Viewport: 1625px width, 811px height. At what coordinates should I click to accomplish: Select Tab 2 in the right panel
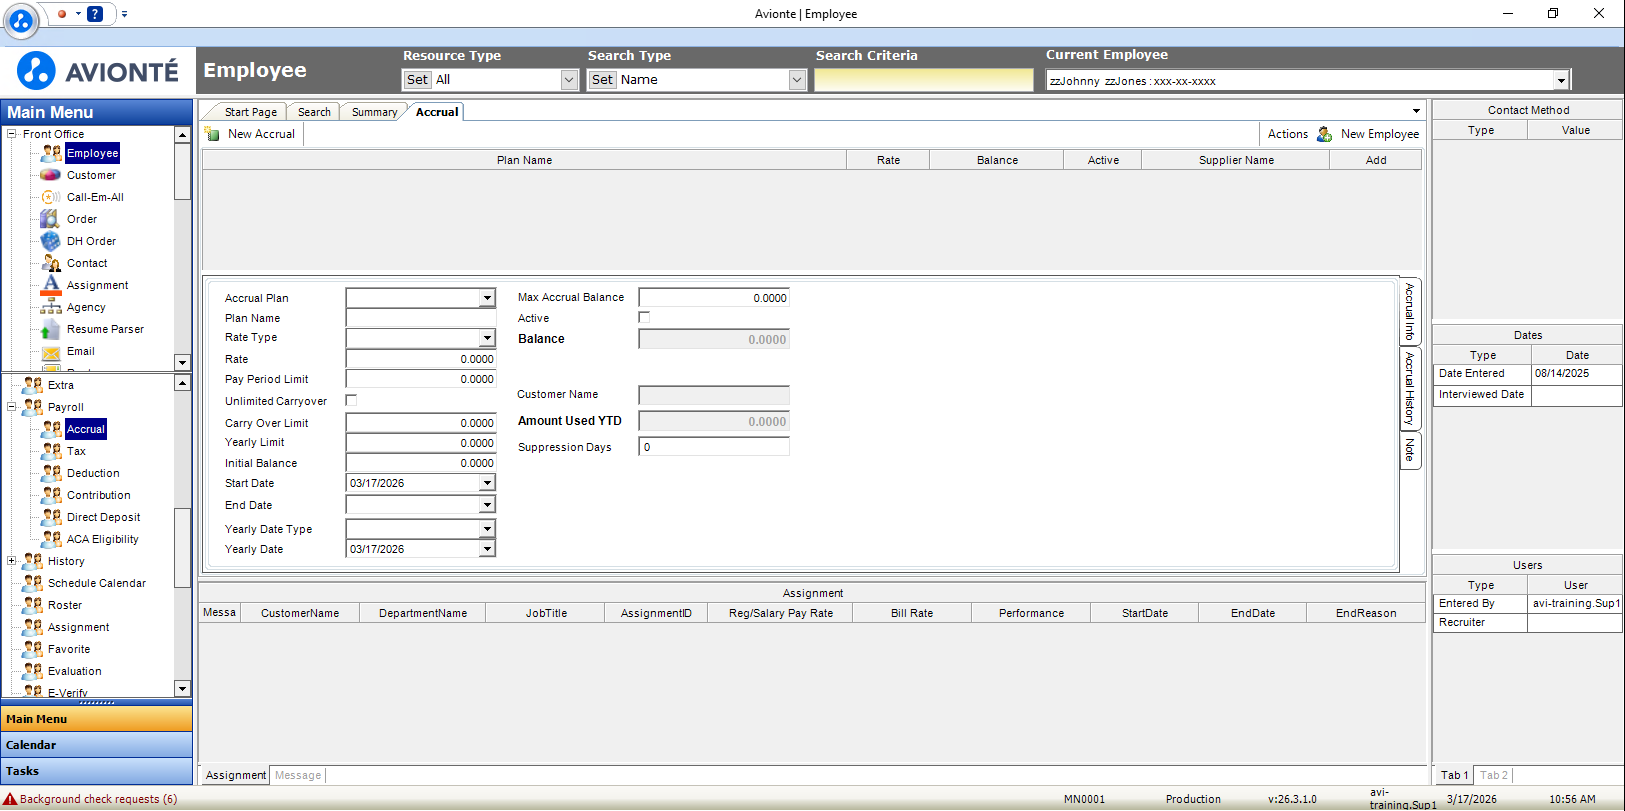coord(1493,775)
